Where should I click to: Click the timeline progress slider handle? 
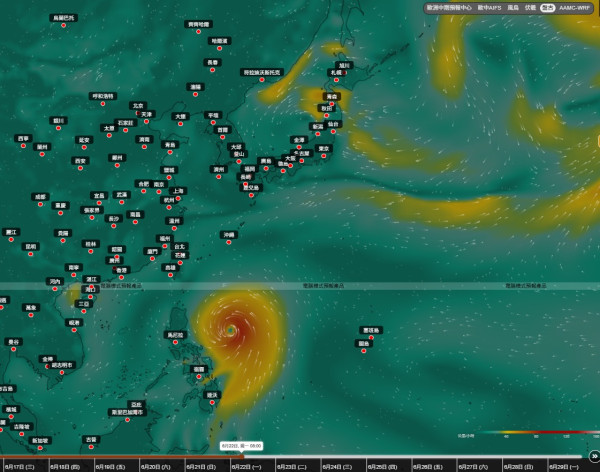pos(242,456)
